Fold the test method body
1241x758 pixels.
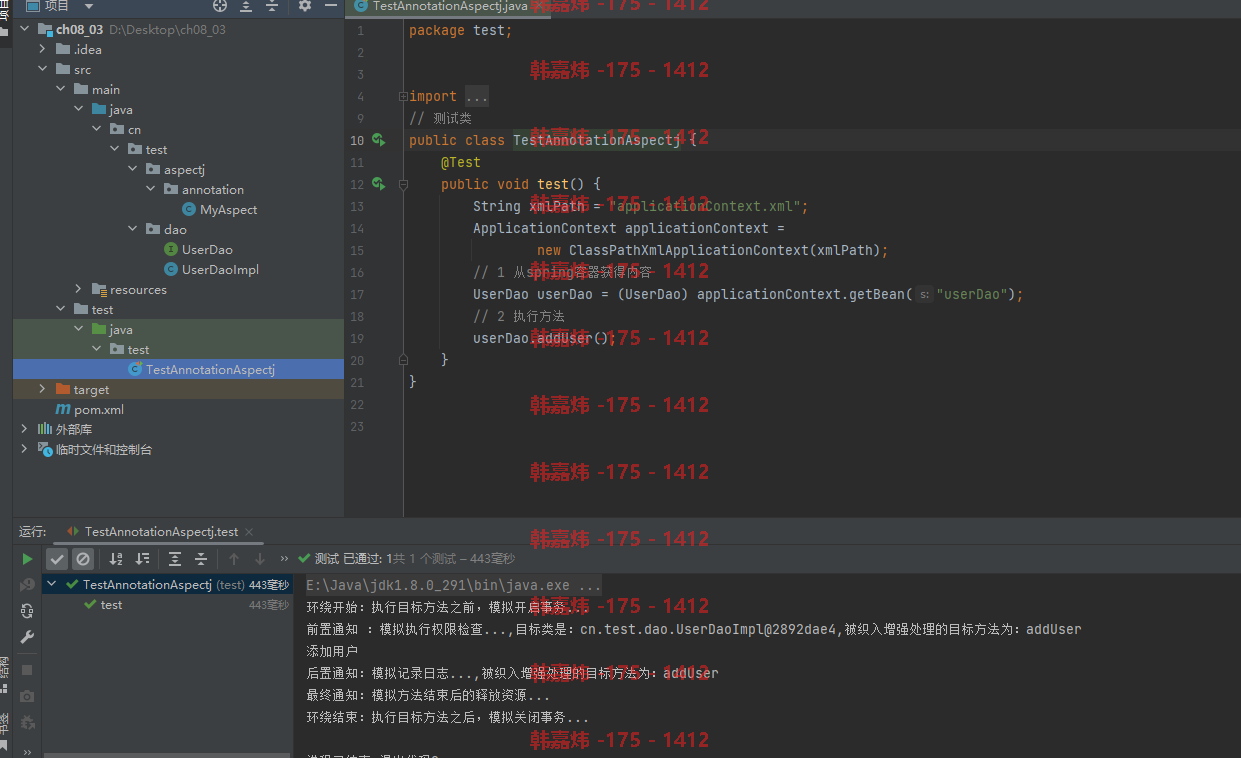click(403, 184)
